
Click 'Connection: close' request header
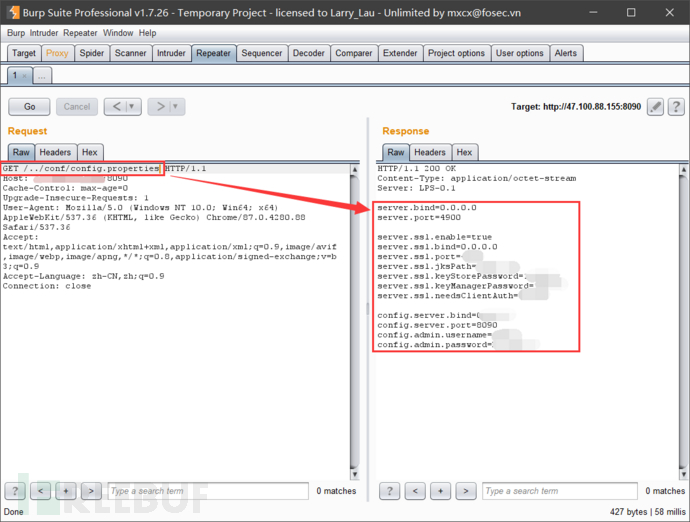(47, 286)
